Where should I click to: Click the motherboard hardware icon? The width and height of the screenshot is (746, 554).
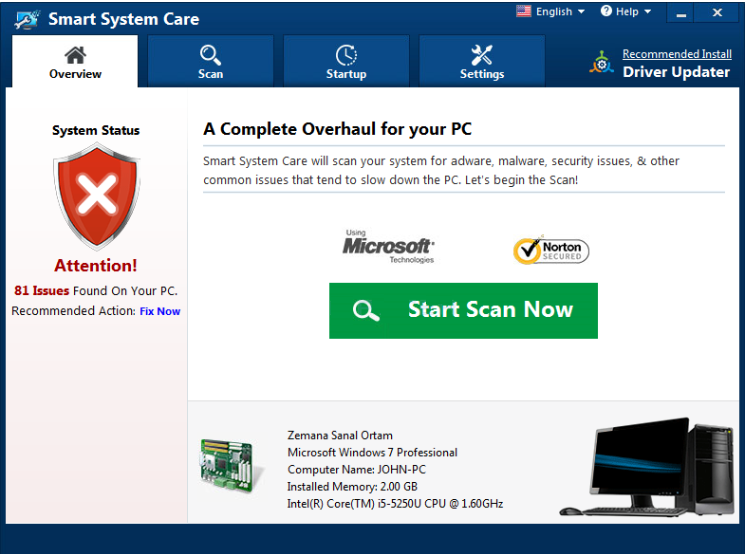pyautogui.click(x=230, y=465)
